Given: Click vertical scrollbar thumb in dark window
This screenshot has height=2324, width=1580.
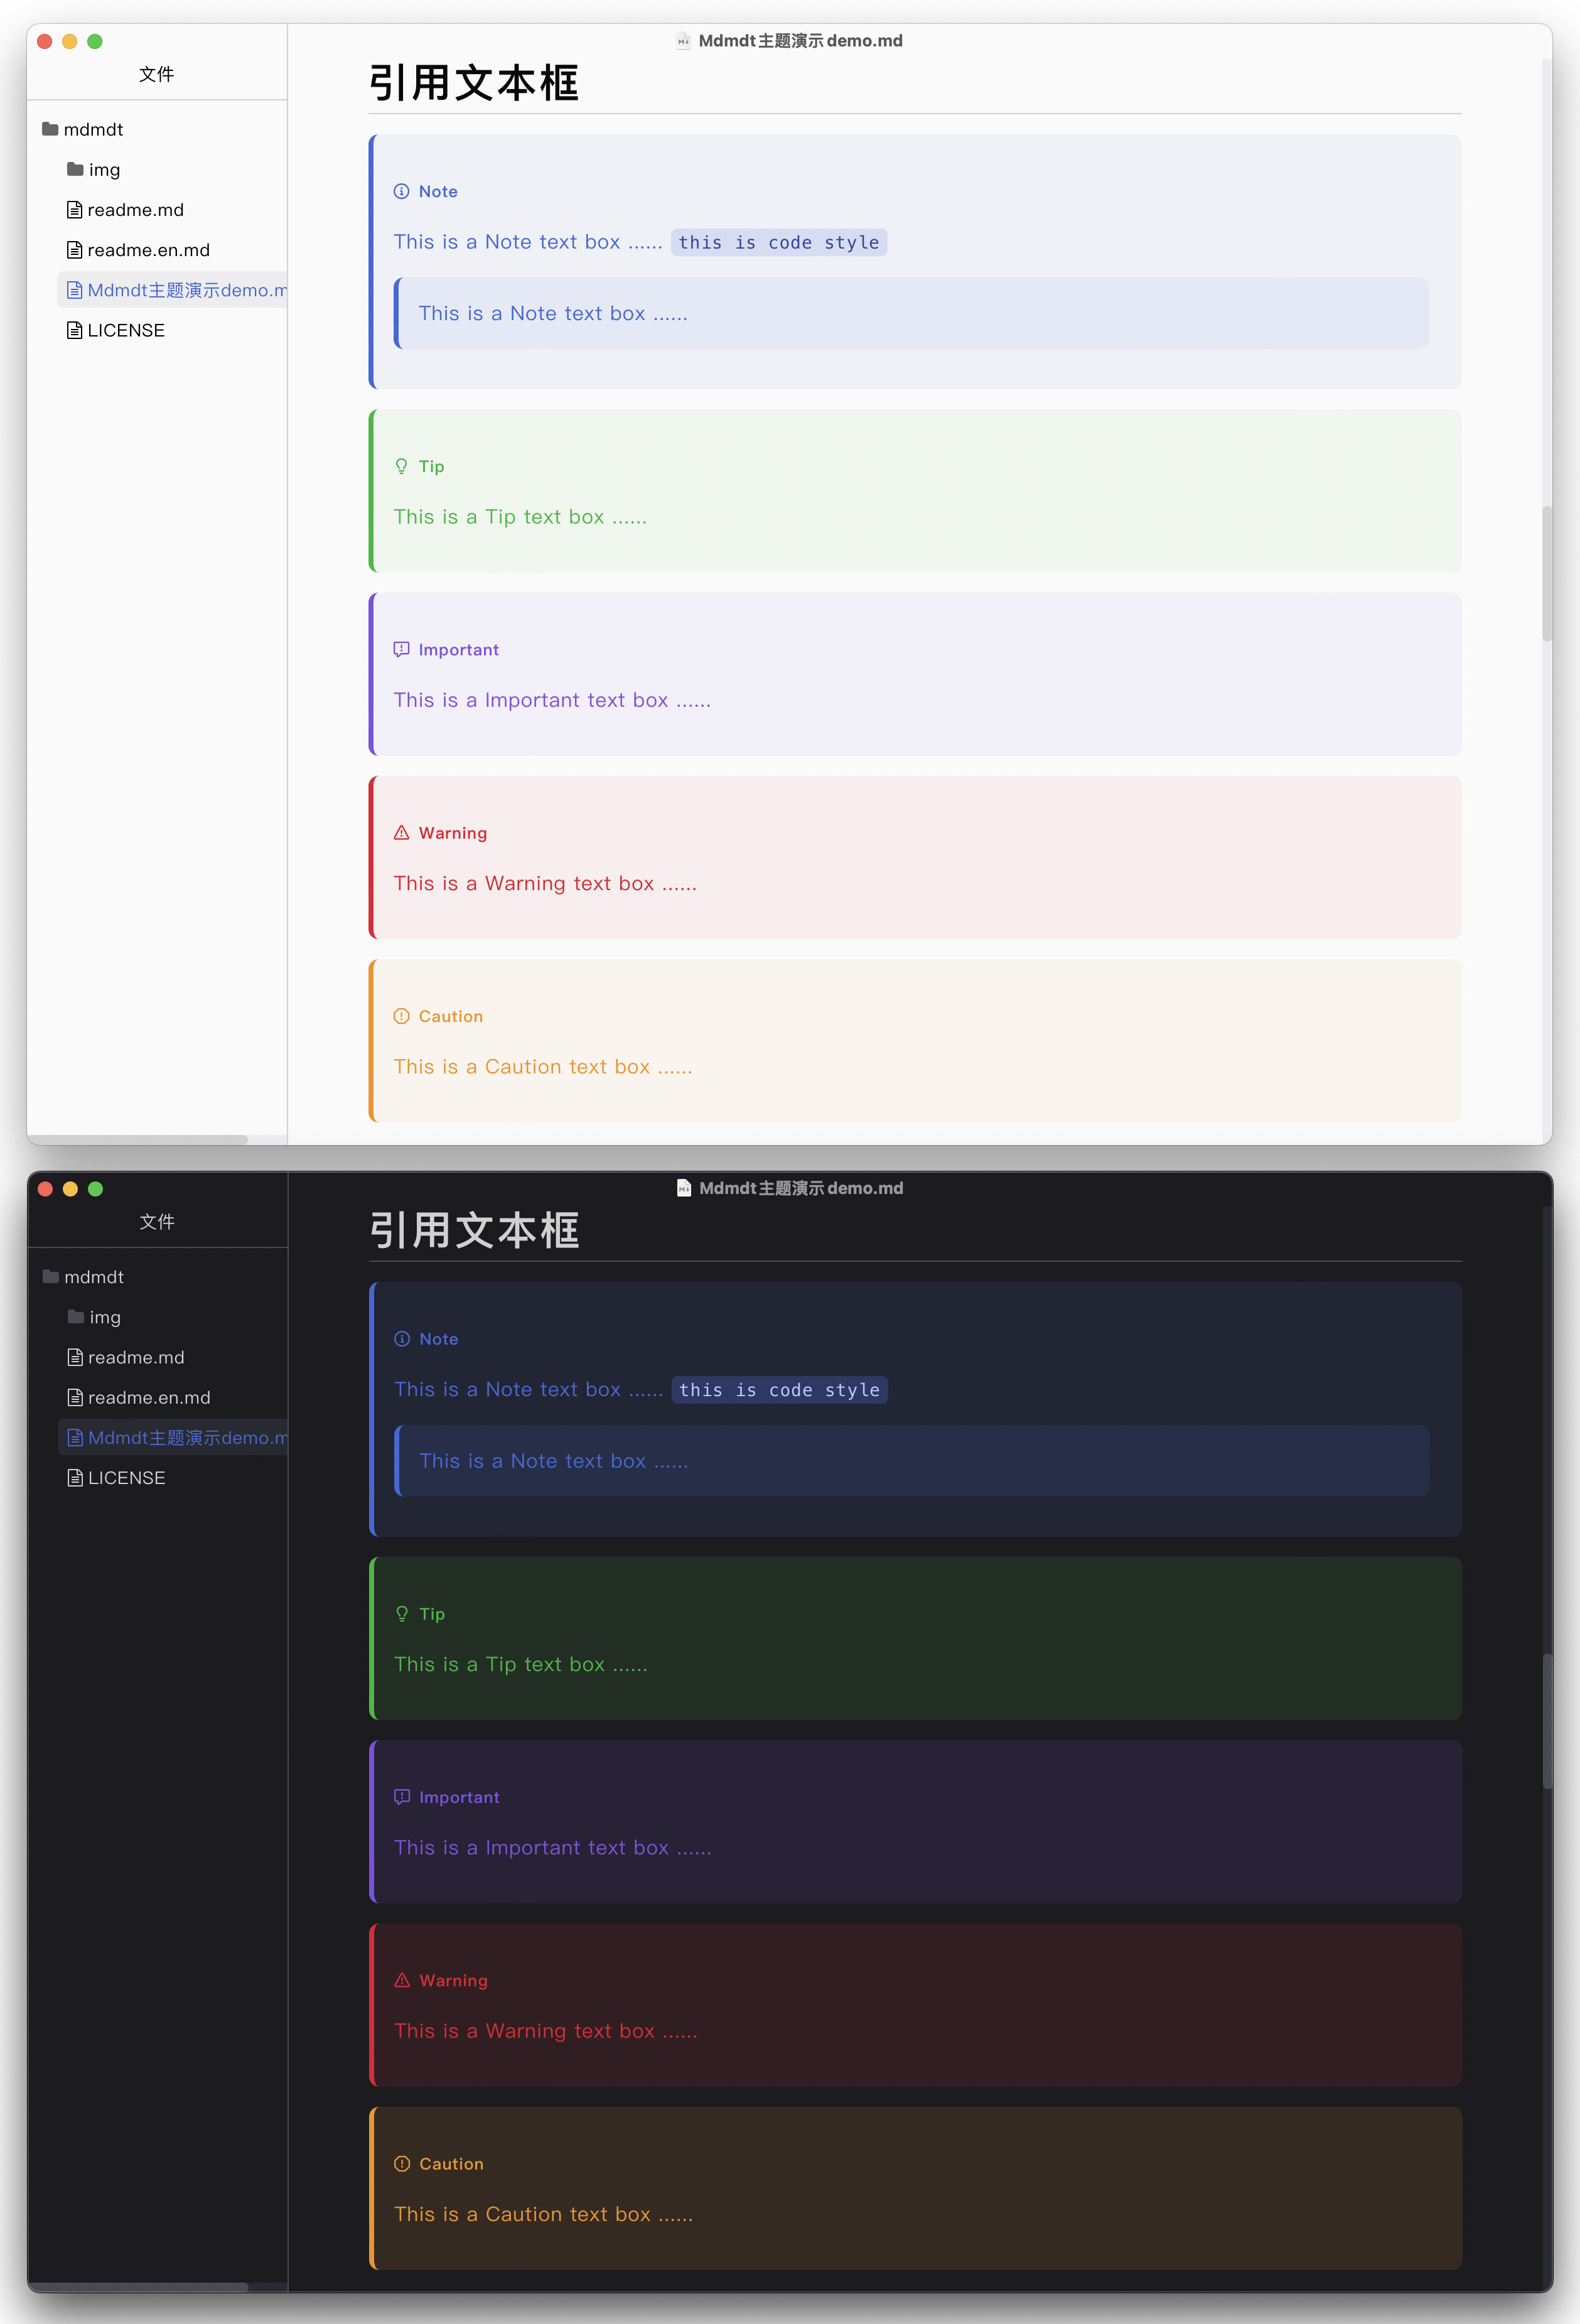Looking at the screenshot, I should tap(1548, 1721).
